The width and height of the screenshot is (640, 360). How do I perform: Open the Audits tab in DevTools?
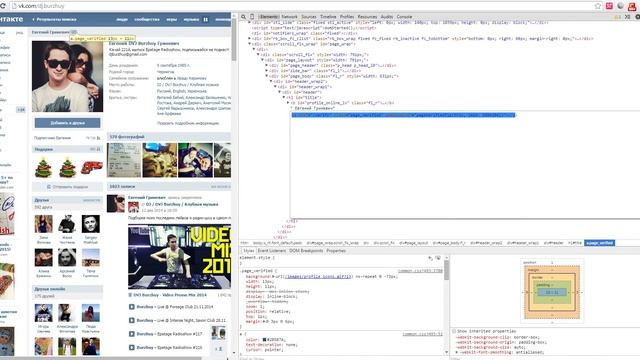(x=387, y=17)
